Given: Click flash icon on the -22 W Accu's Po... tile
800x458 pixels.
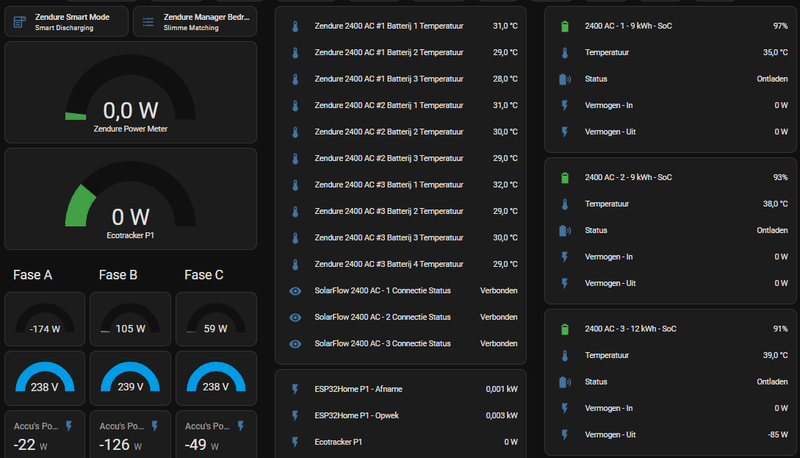Looking at the screenshot, I should point(69,426).
